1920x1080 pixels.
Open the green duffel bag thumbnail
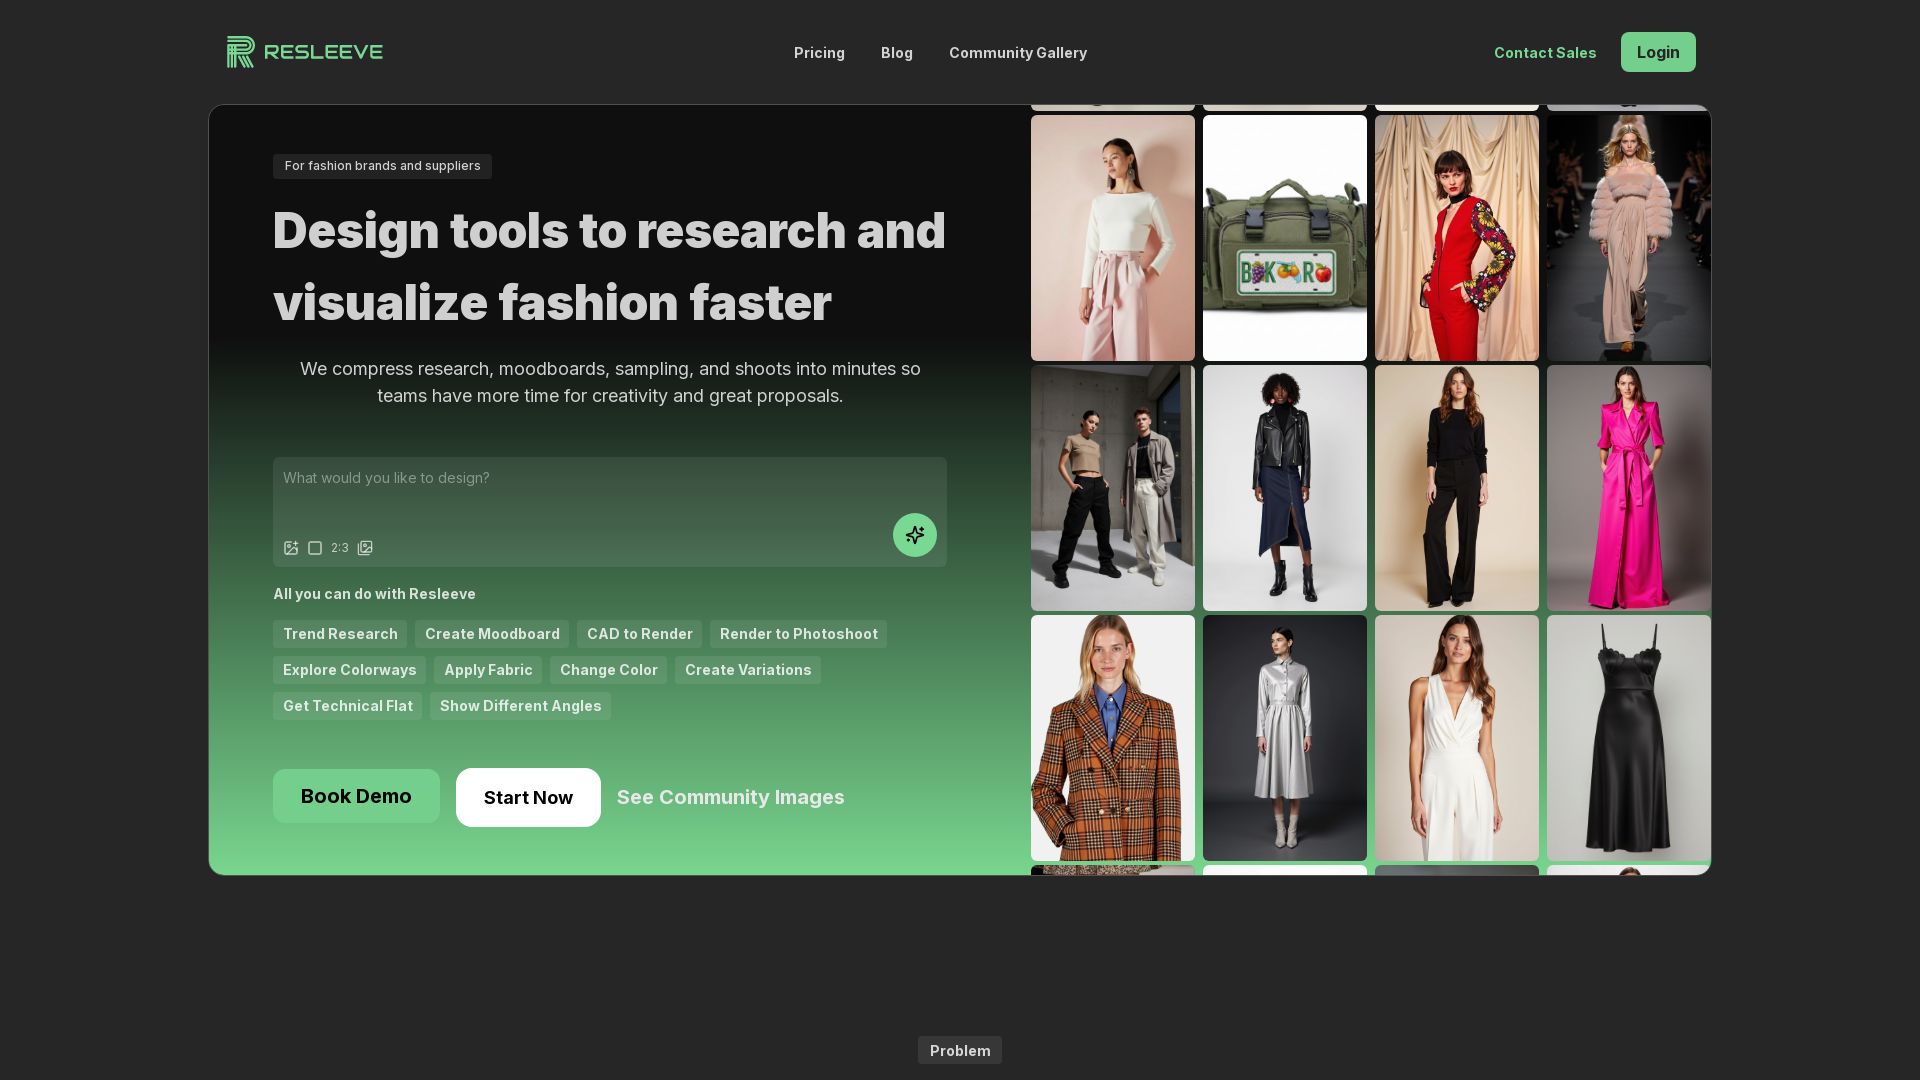tap(1284, 238)
